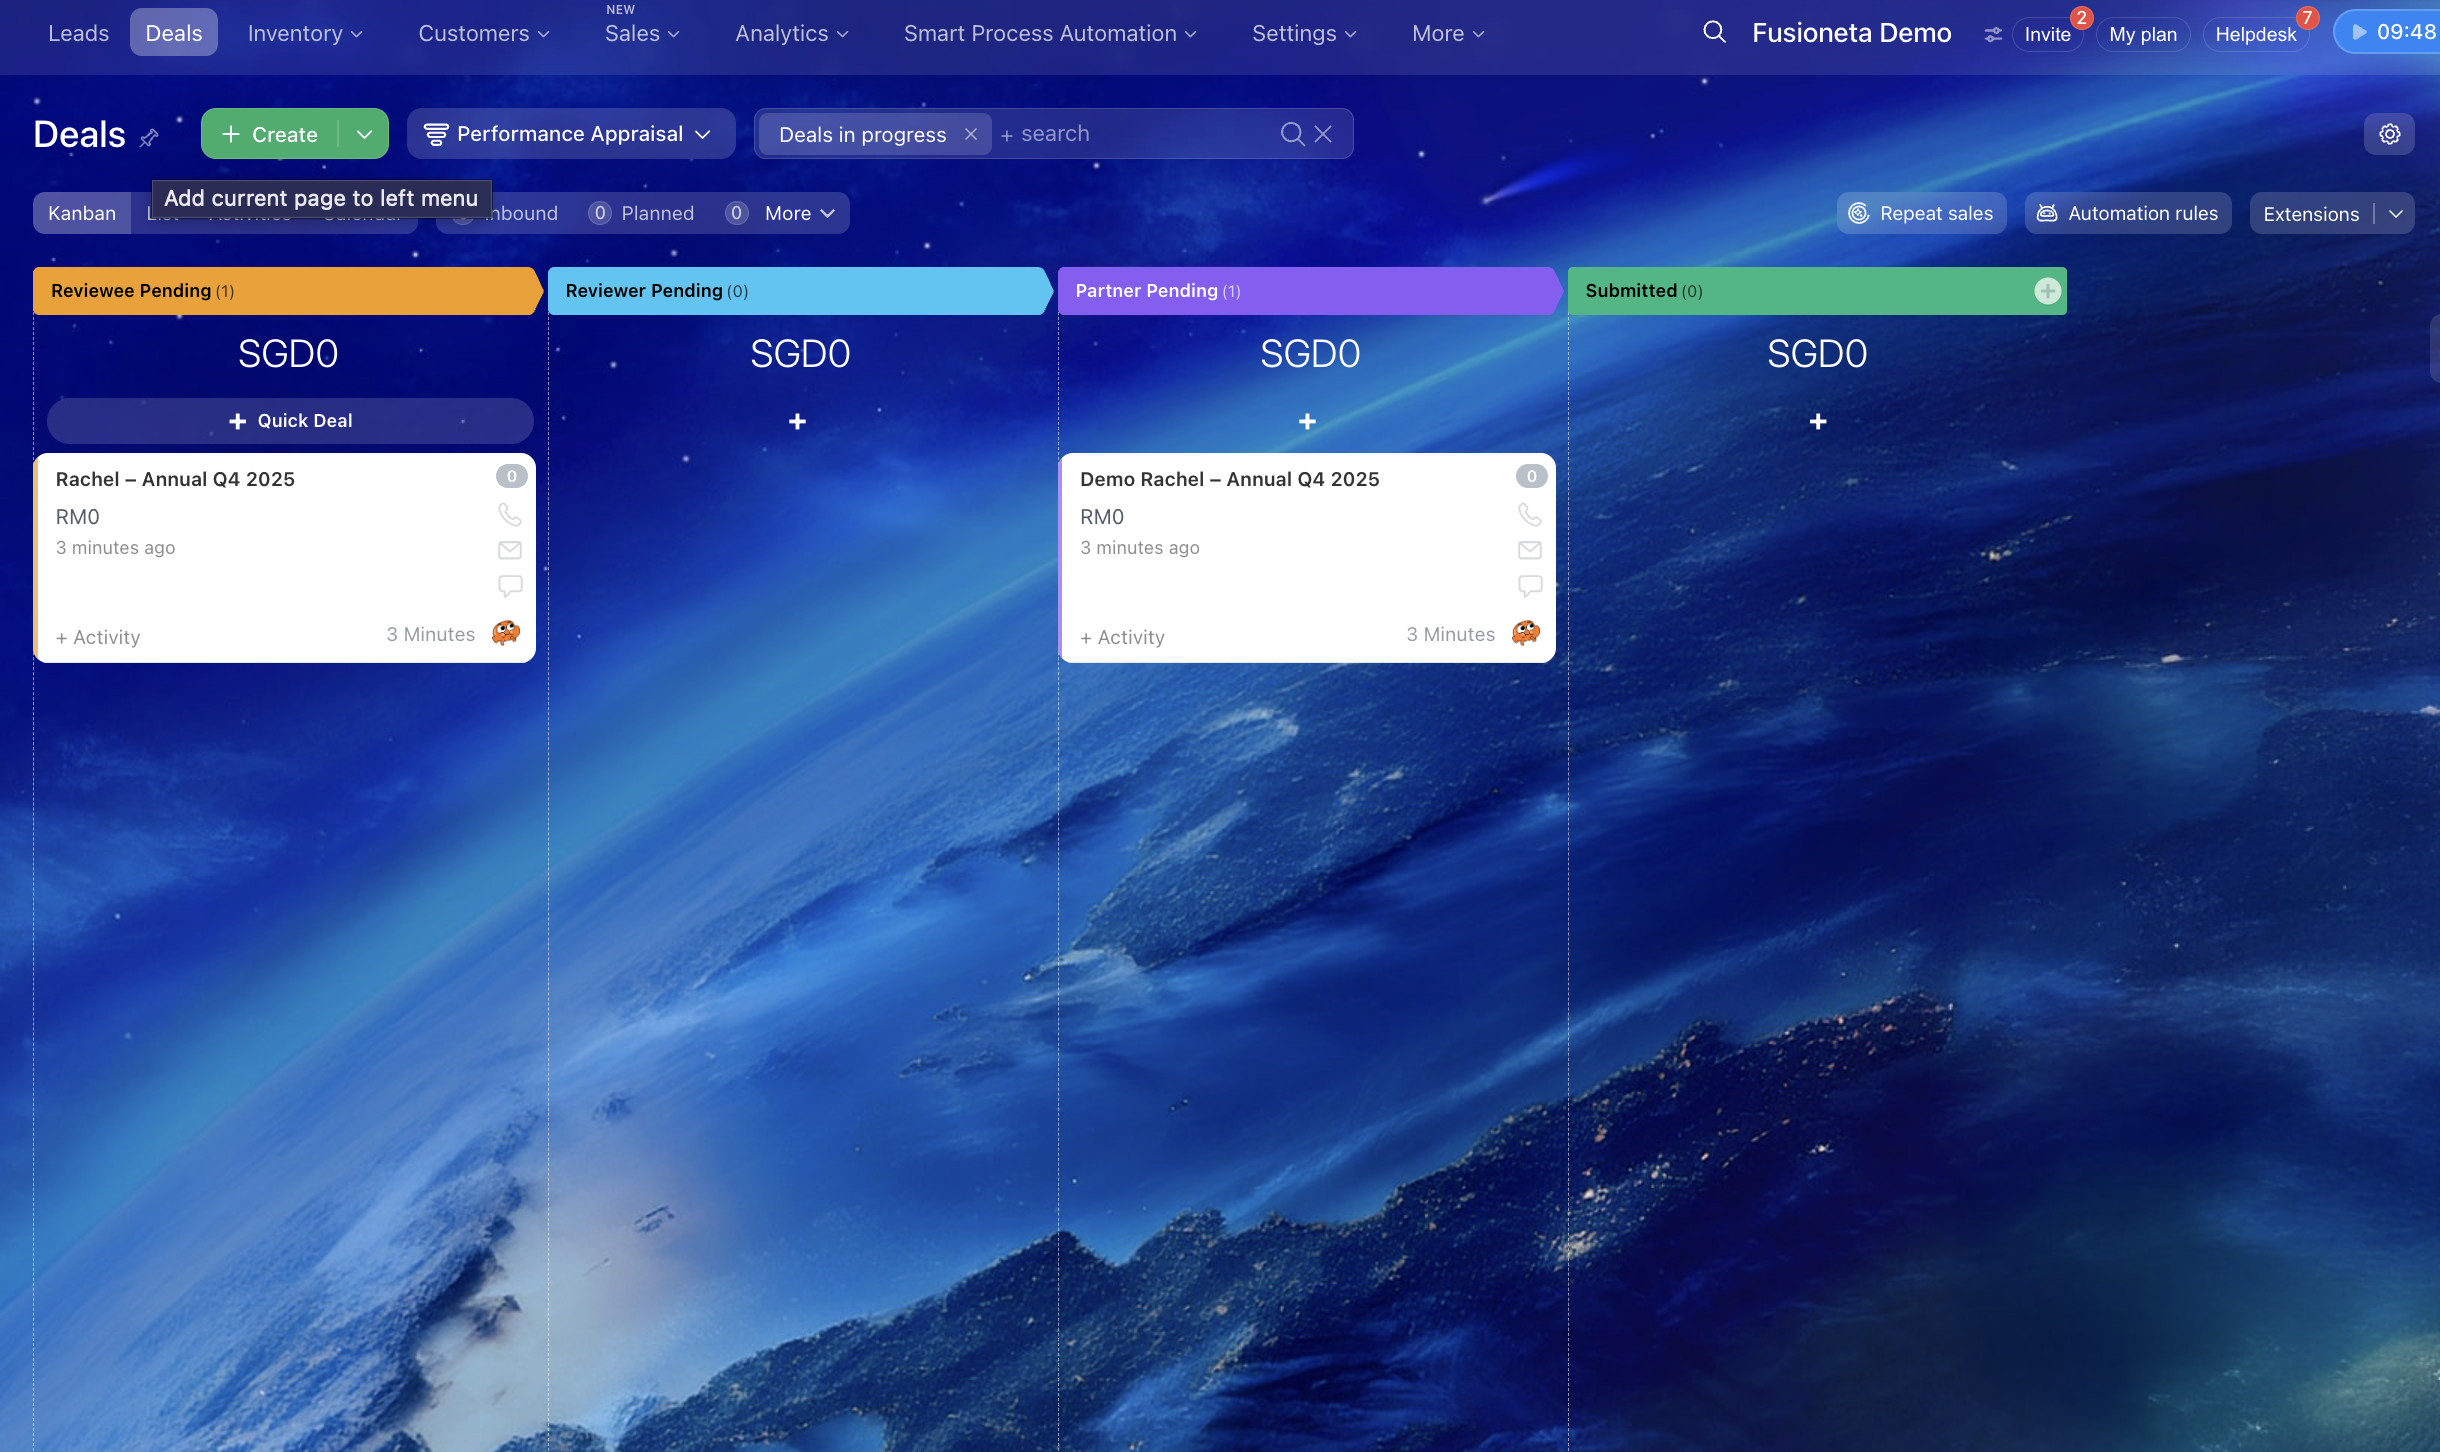This screenshot has height=1452, width=2440.
Task: Click the Quick Deal button
Action: tap(290, 421)
